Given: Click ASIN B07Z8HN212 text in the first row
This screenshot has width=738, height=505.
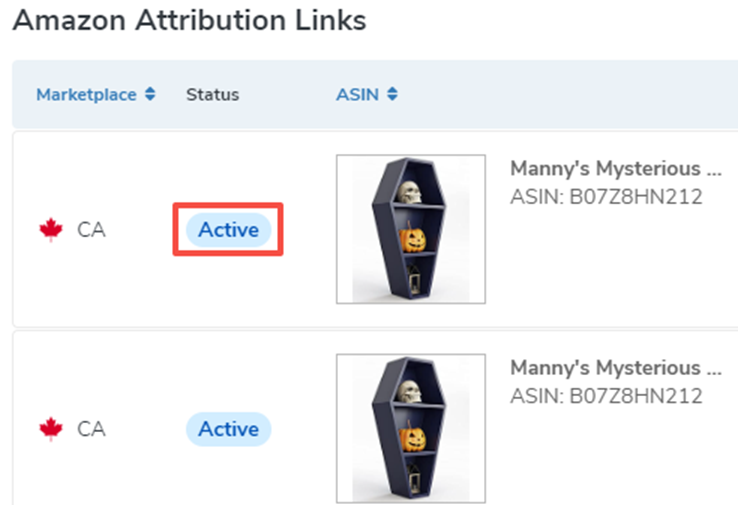Looking at the screenshot, I should (606, 197).
